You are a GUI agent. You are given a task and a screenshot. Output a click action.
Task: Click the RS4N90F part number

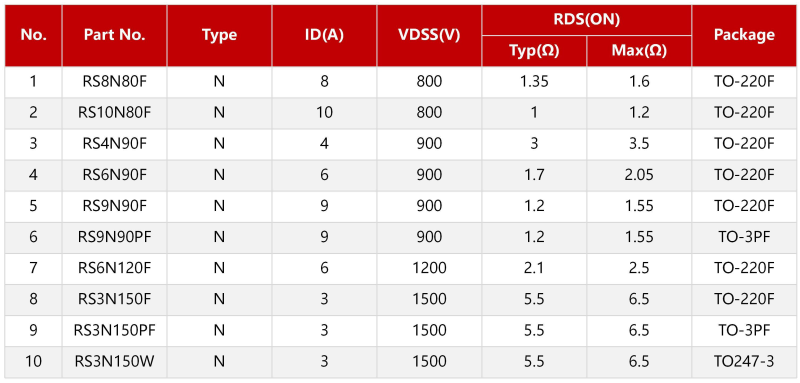(x=114, y=144)
